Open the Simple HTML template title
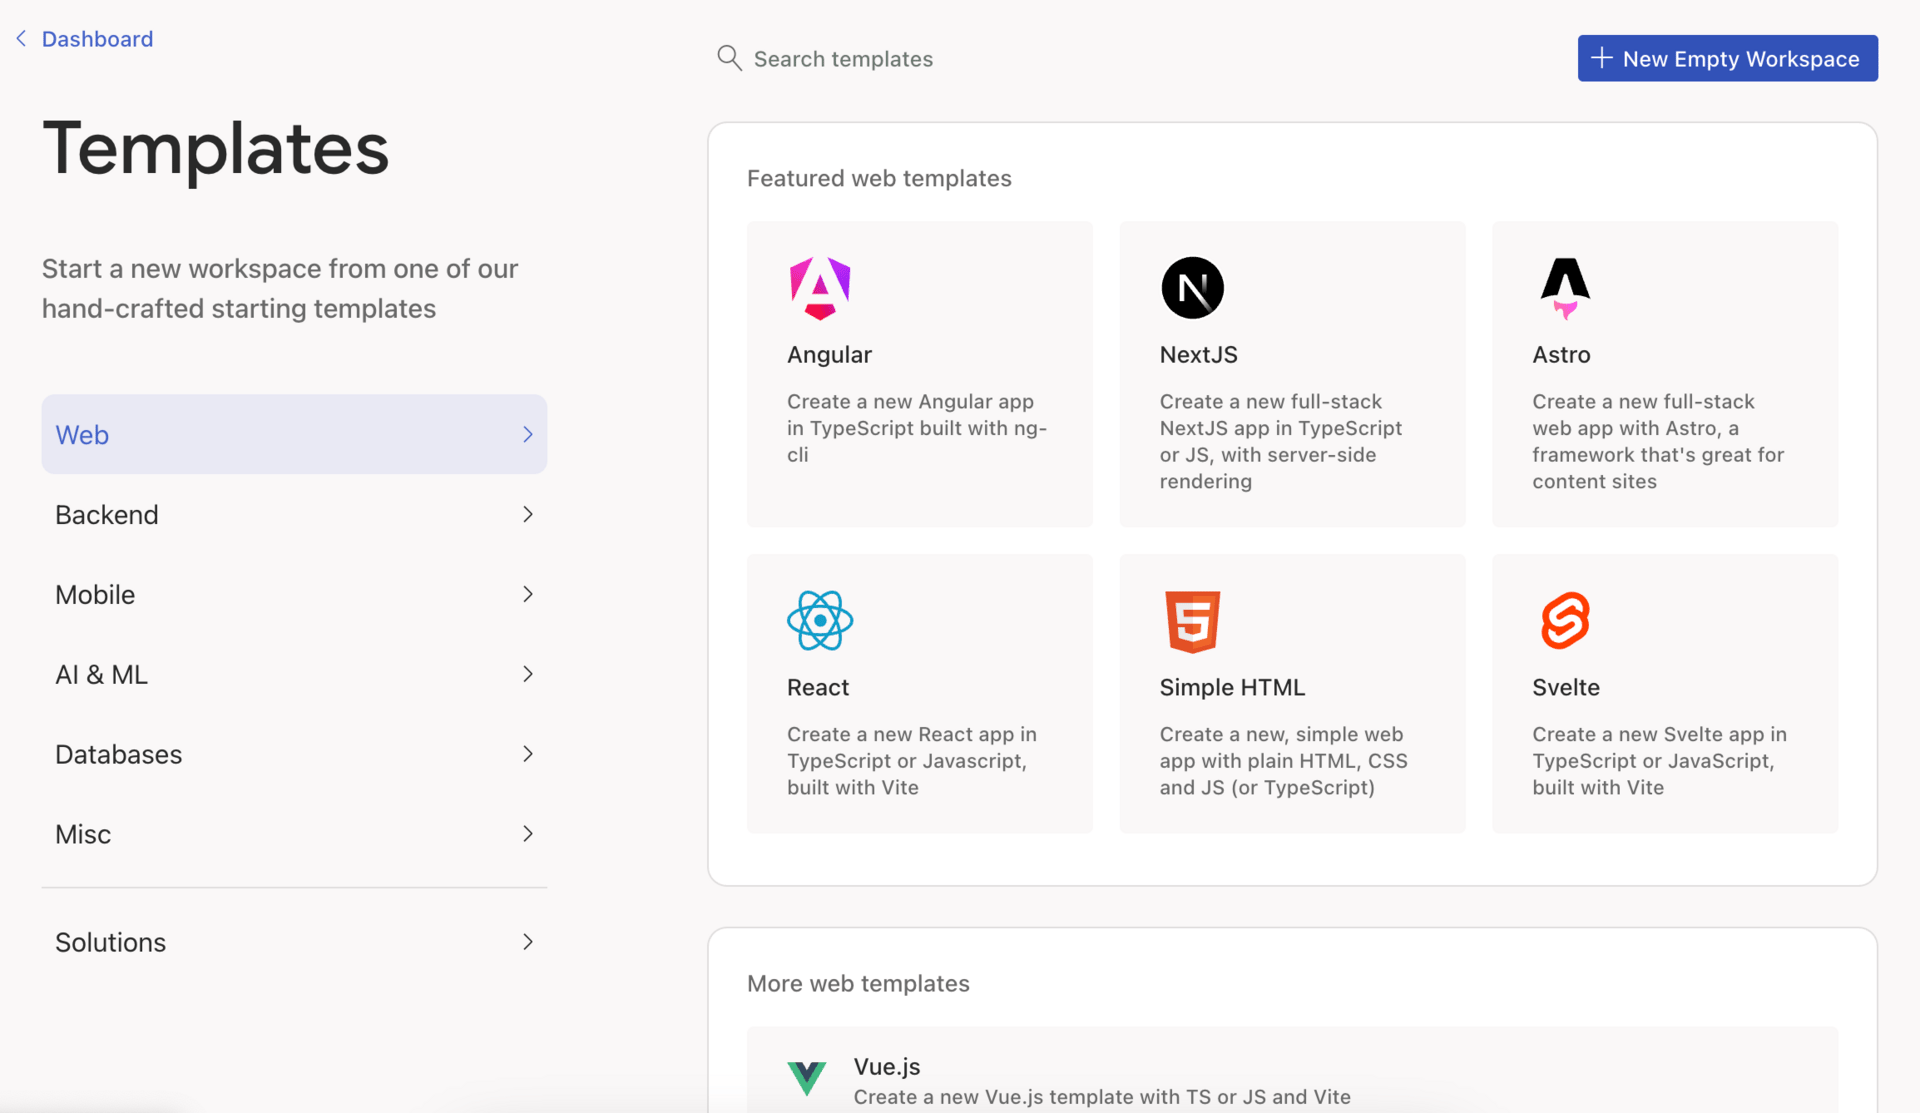This screenshot has height=1113, width=1920. [x=1232, y=687]
